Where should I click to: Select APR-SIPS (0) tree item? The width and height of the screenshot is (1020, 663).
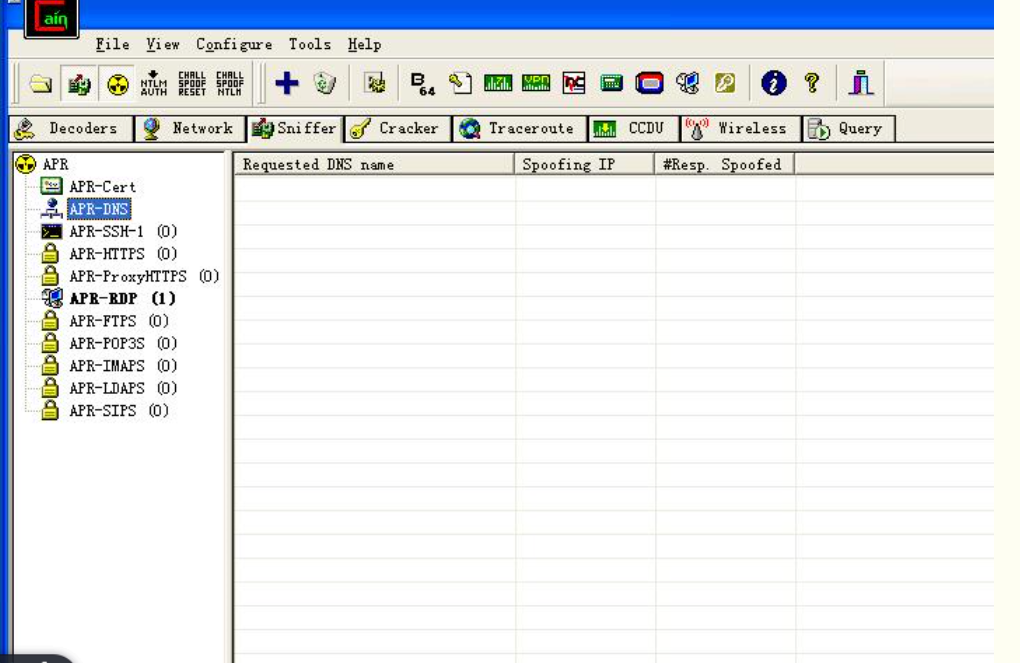click(118, 411)
